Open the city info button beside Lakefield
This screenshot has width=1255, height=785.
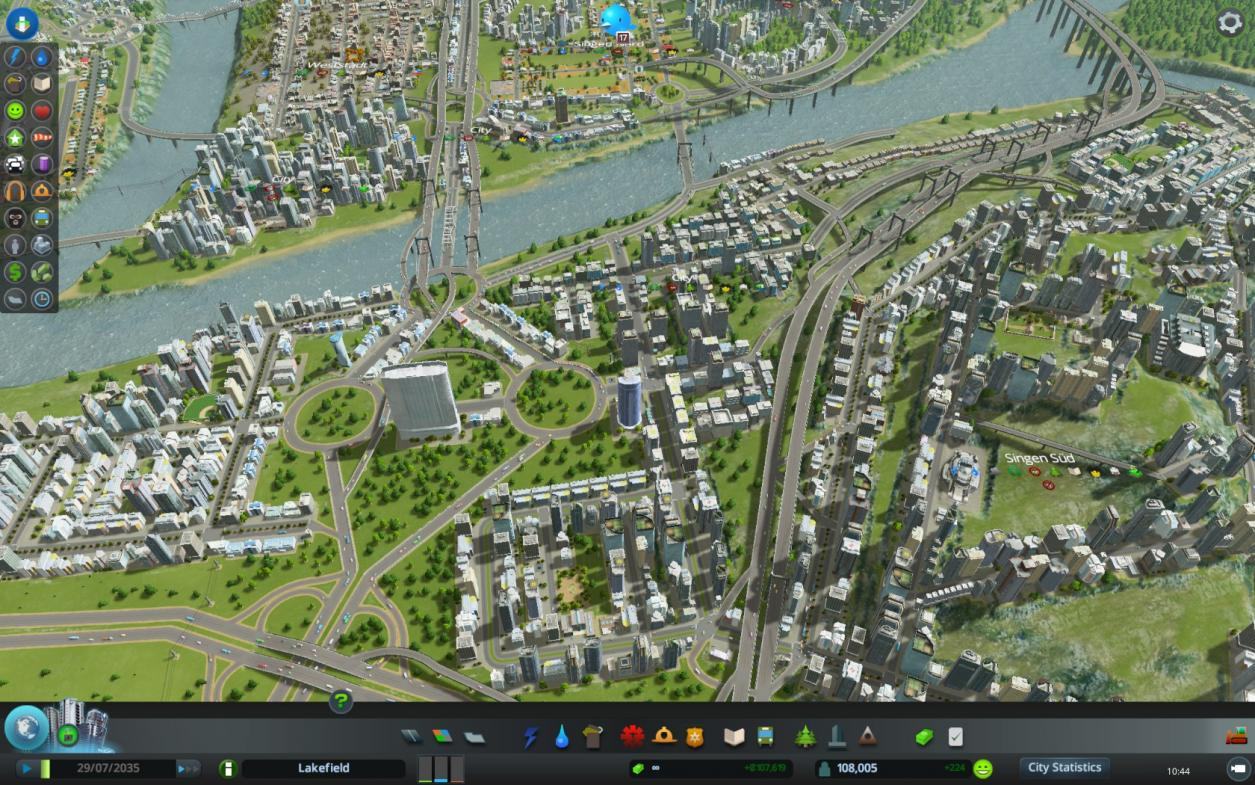coord(228,768)
